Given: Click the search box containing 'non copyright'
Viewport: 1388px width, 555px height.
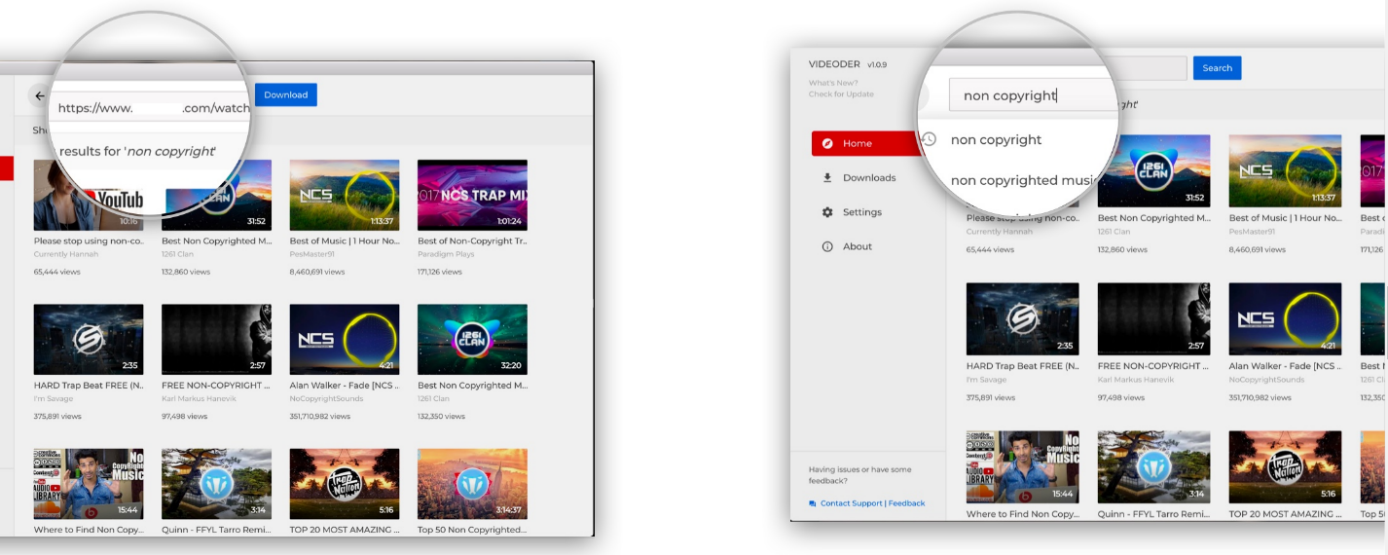Looking at the screenshot, I should point(1033,95).
